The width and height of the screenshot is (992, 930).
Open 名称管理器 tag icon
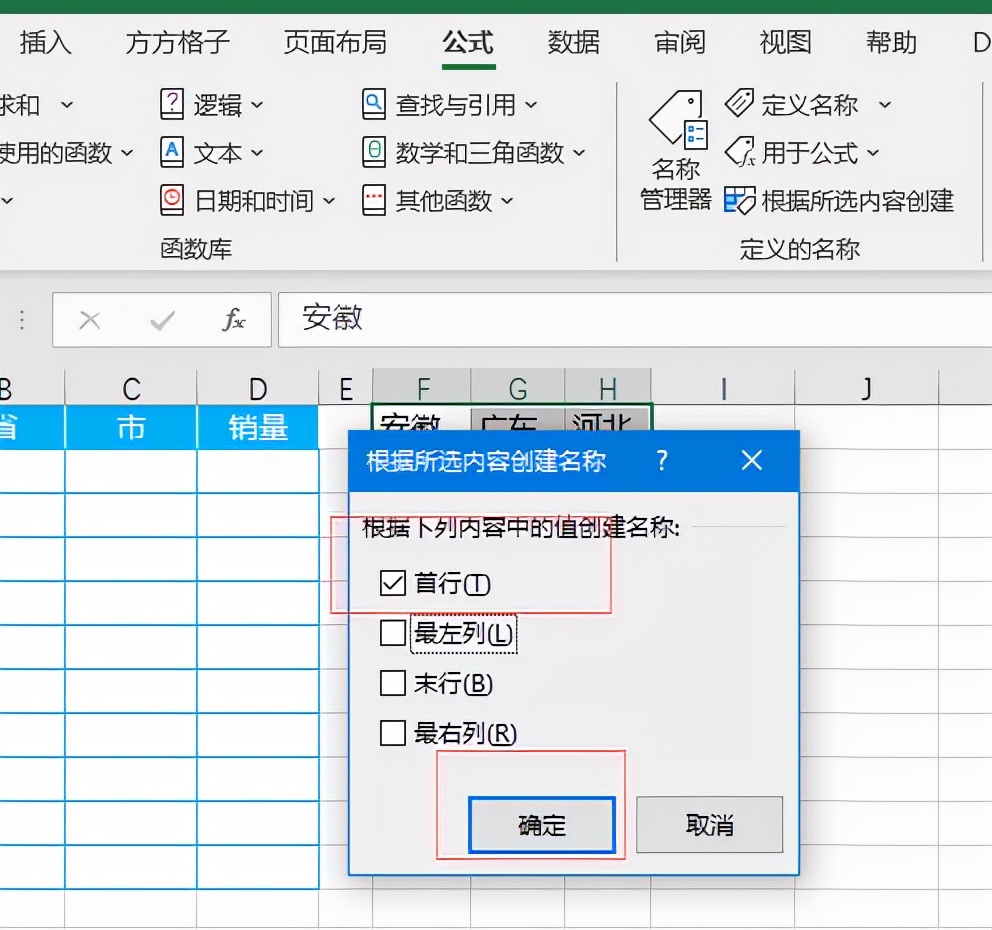click(678, 119)
